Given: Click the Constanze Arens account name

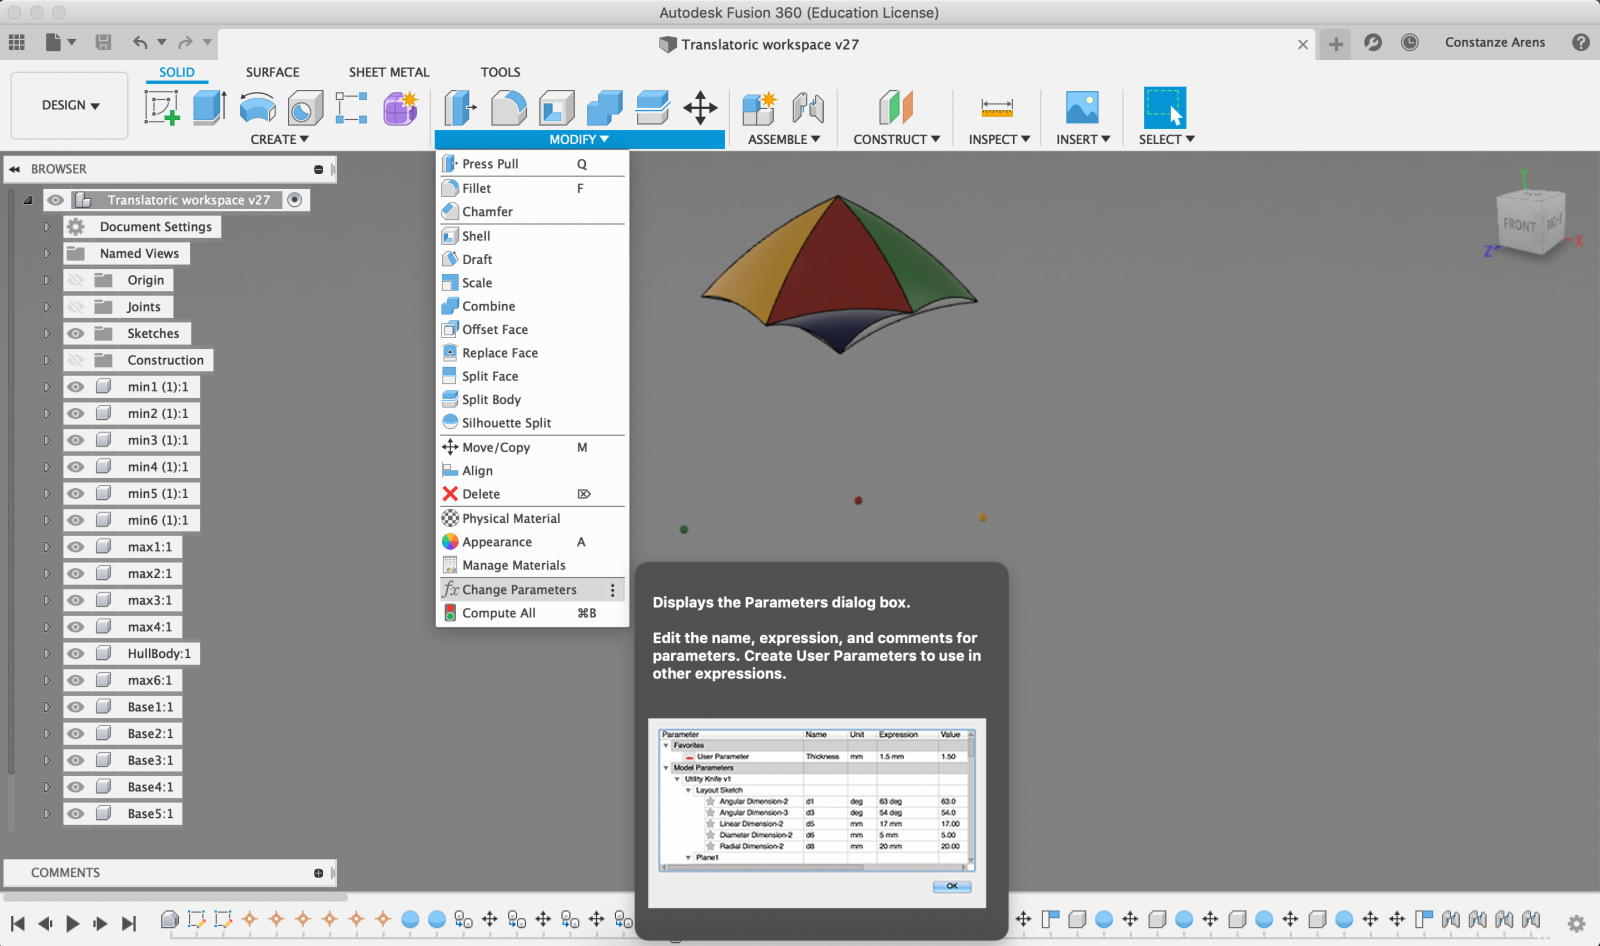Looking at the screenshot, I should click(x=1494, y=42).
